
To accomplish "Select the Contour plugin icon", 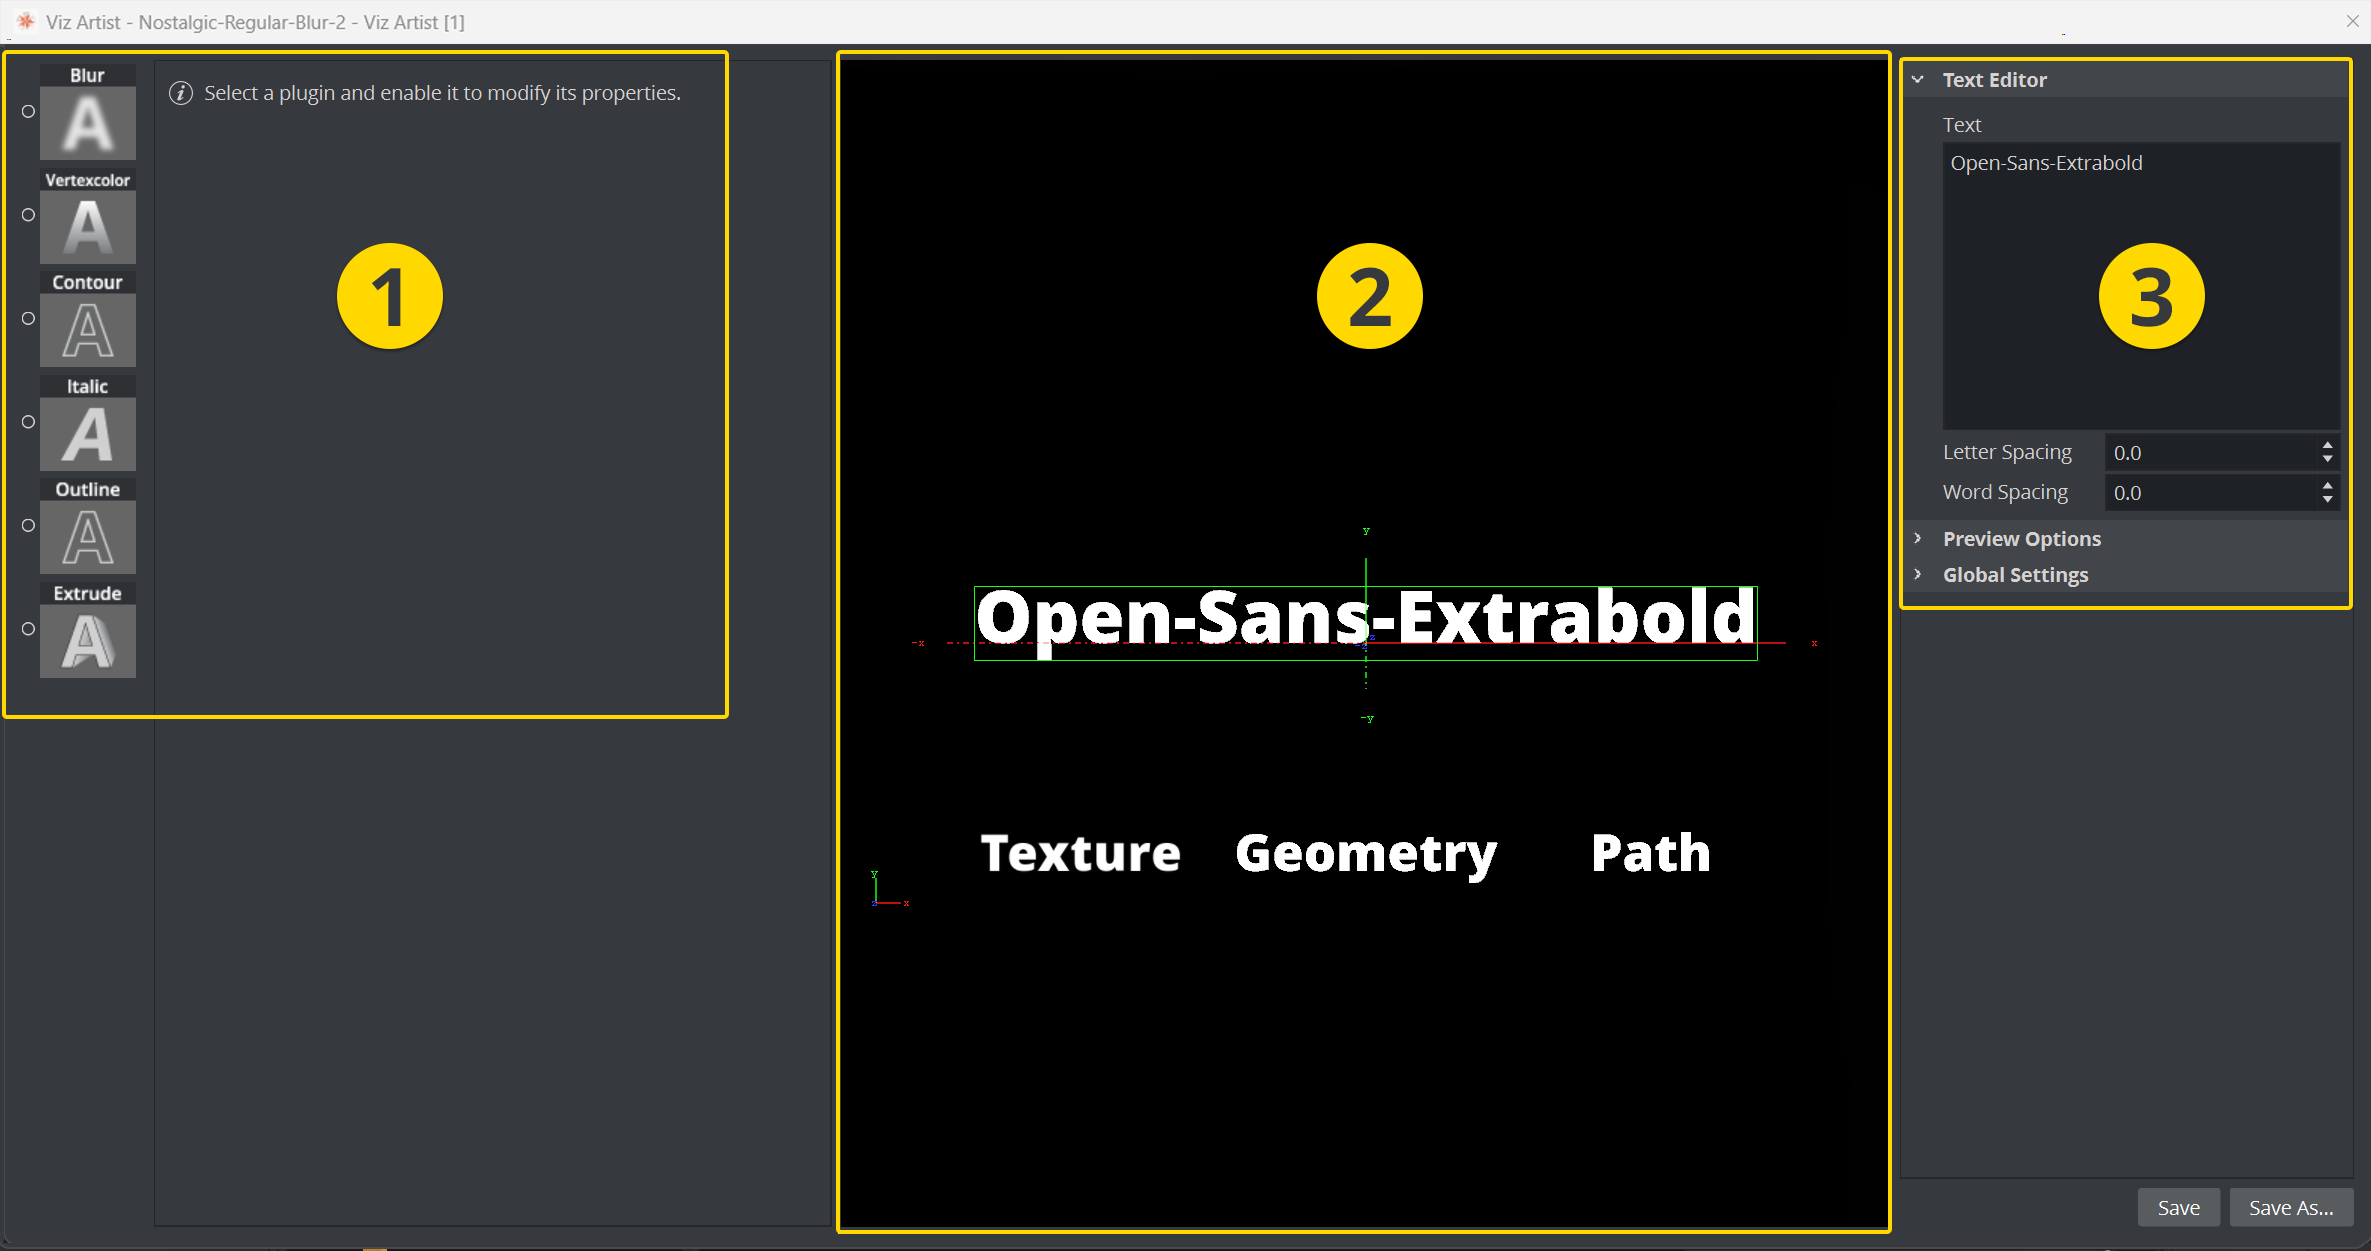I will (88, 330).
